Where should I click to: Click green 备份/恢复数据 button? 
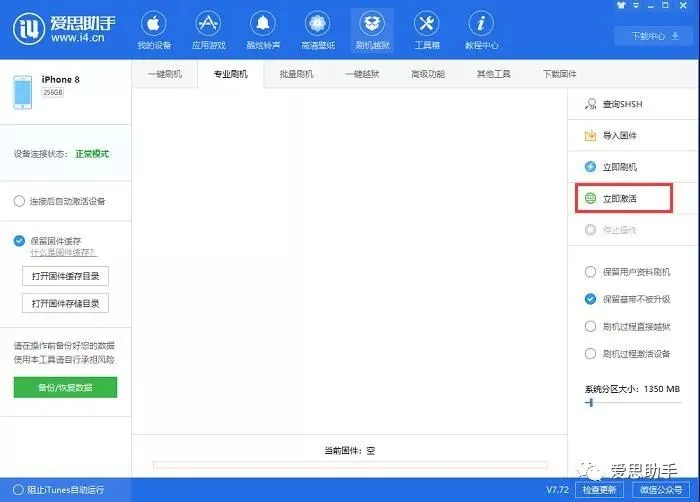coord(65,387)
